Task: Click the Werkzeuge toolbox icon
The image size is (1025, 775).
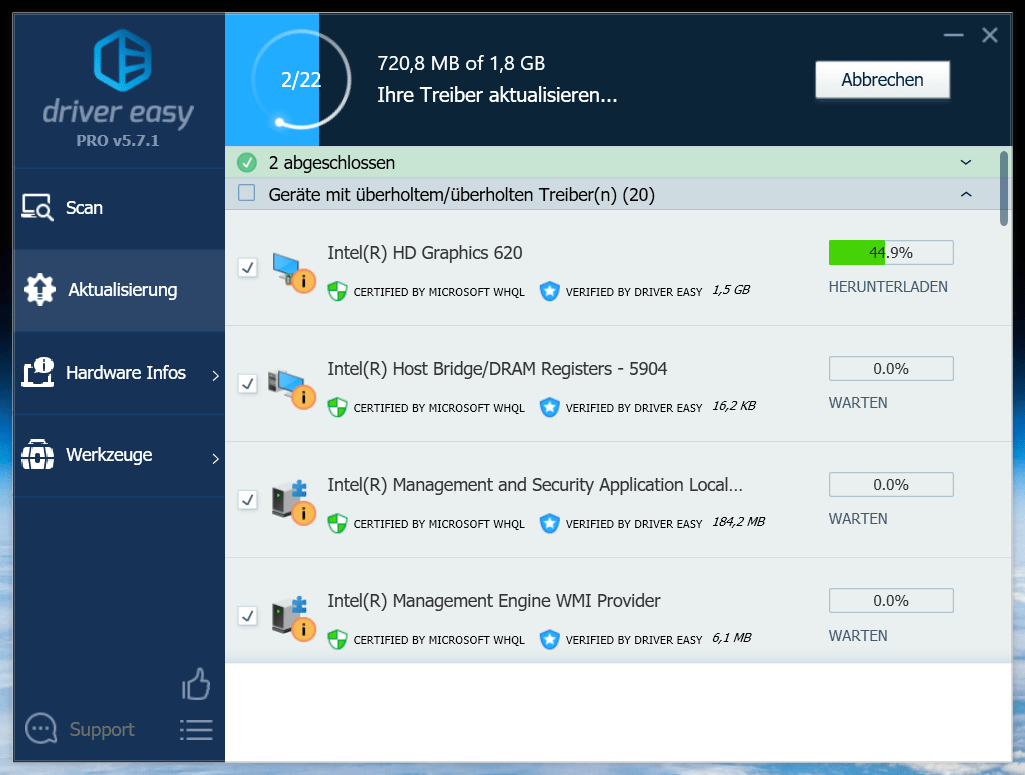Action: click(37, 454)
